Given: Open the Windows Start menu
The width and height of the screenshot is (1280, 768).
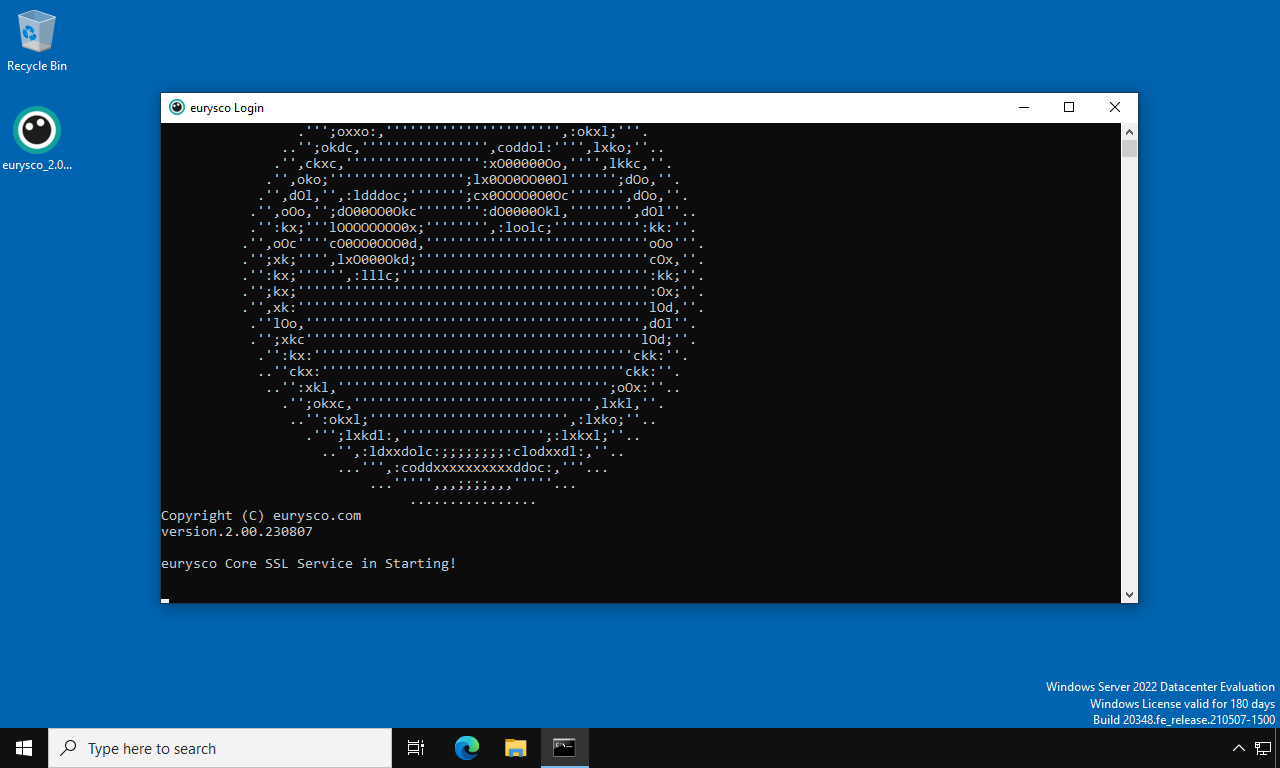Looking at the screenshot, I should (24, 748).
